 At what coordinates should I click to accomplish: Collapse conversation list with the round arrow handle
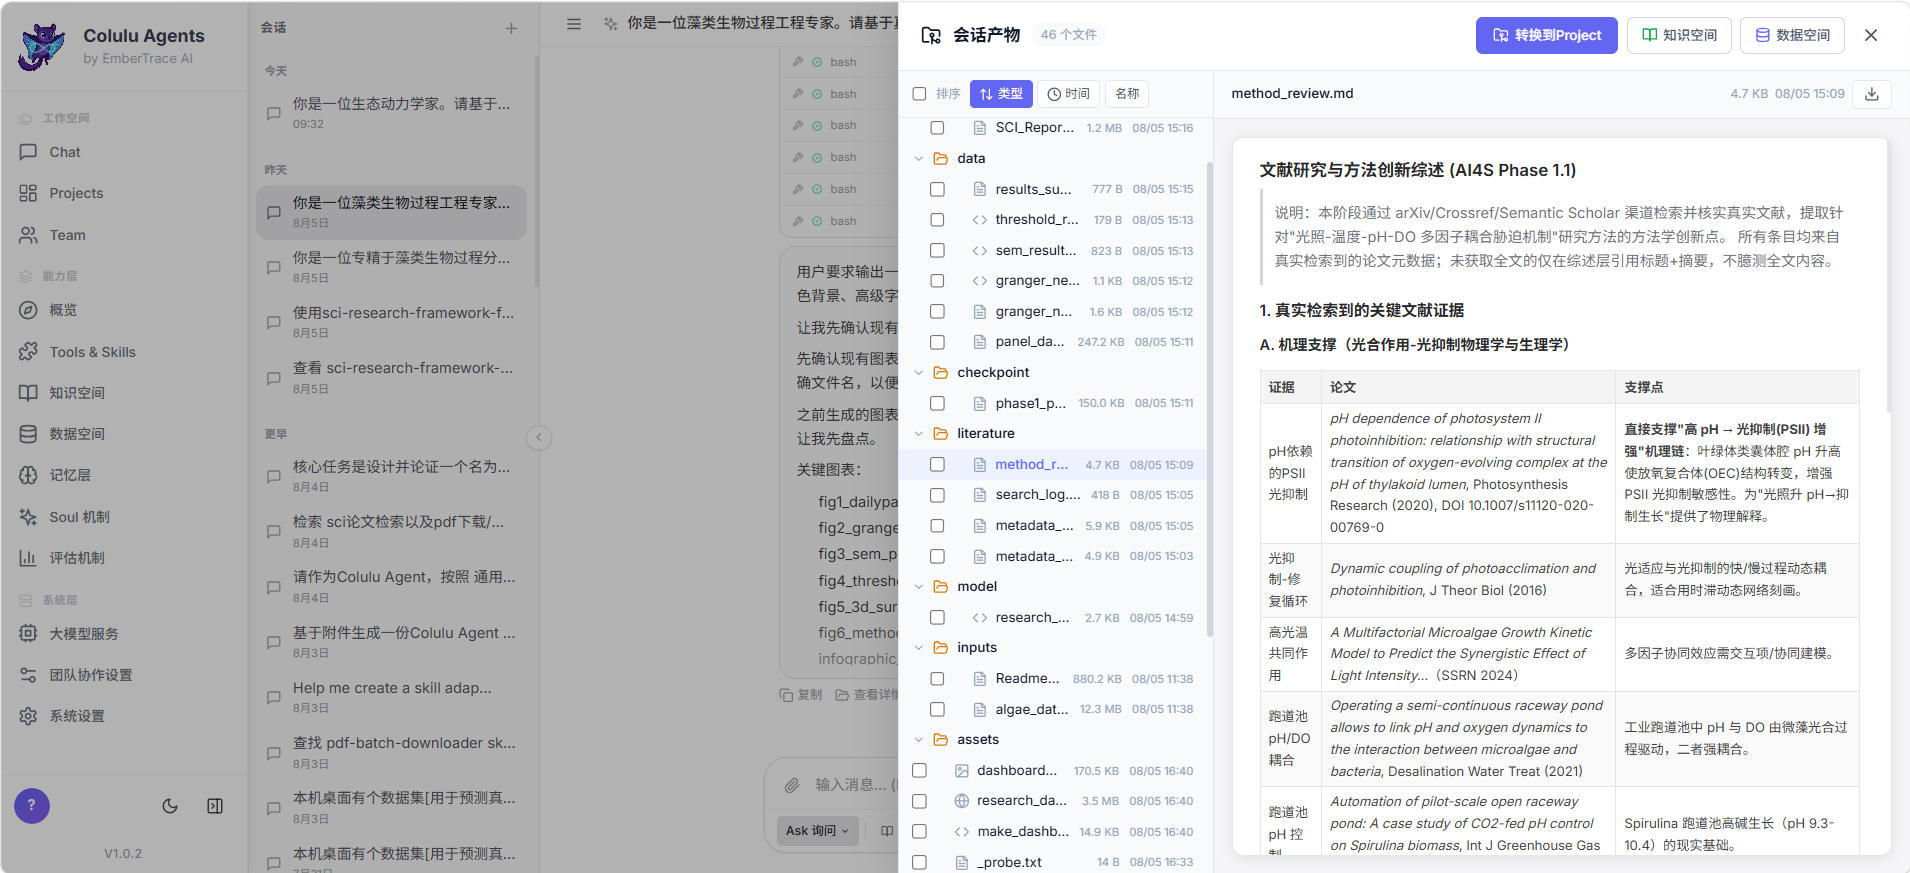(x=539, y=437)
